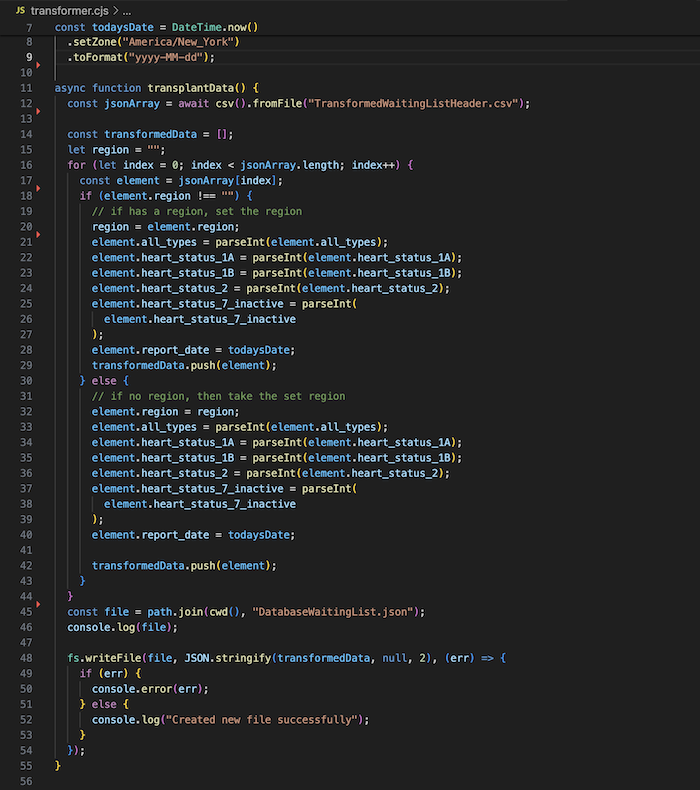Click index++ in the for loop
Image resolution: width=700 pixels, height=790 pixels.
point(373,165)
